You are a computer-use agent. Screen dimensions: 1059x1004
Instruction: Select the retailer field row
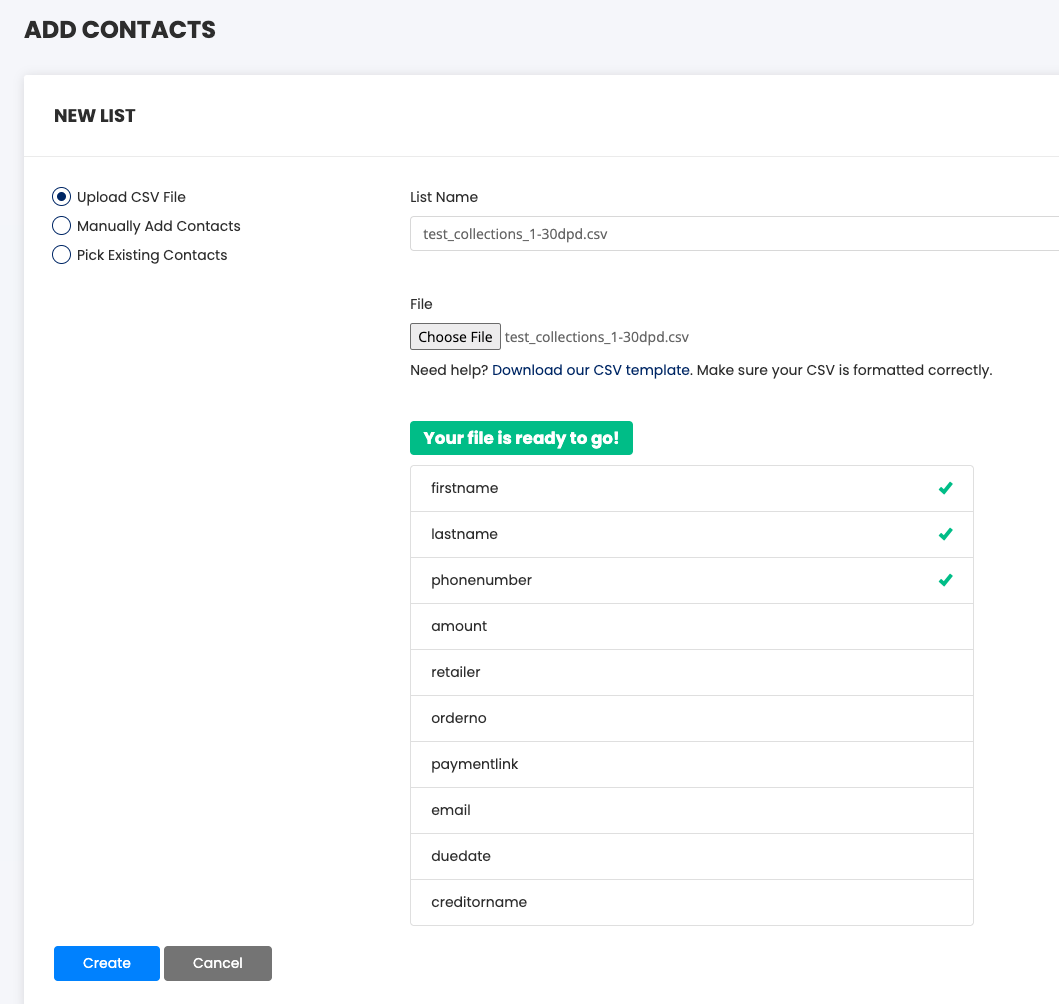(691, 672)
